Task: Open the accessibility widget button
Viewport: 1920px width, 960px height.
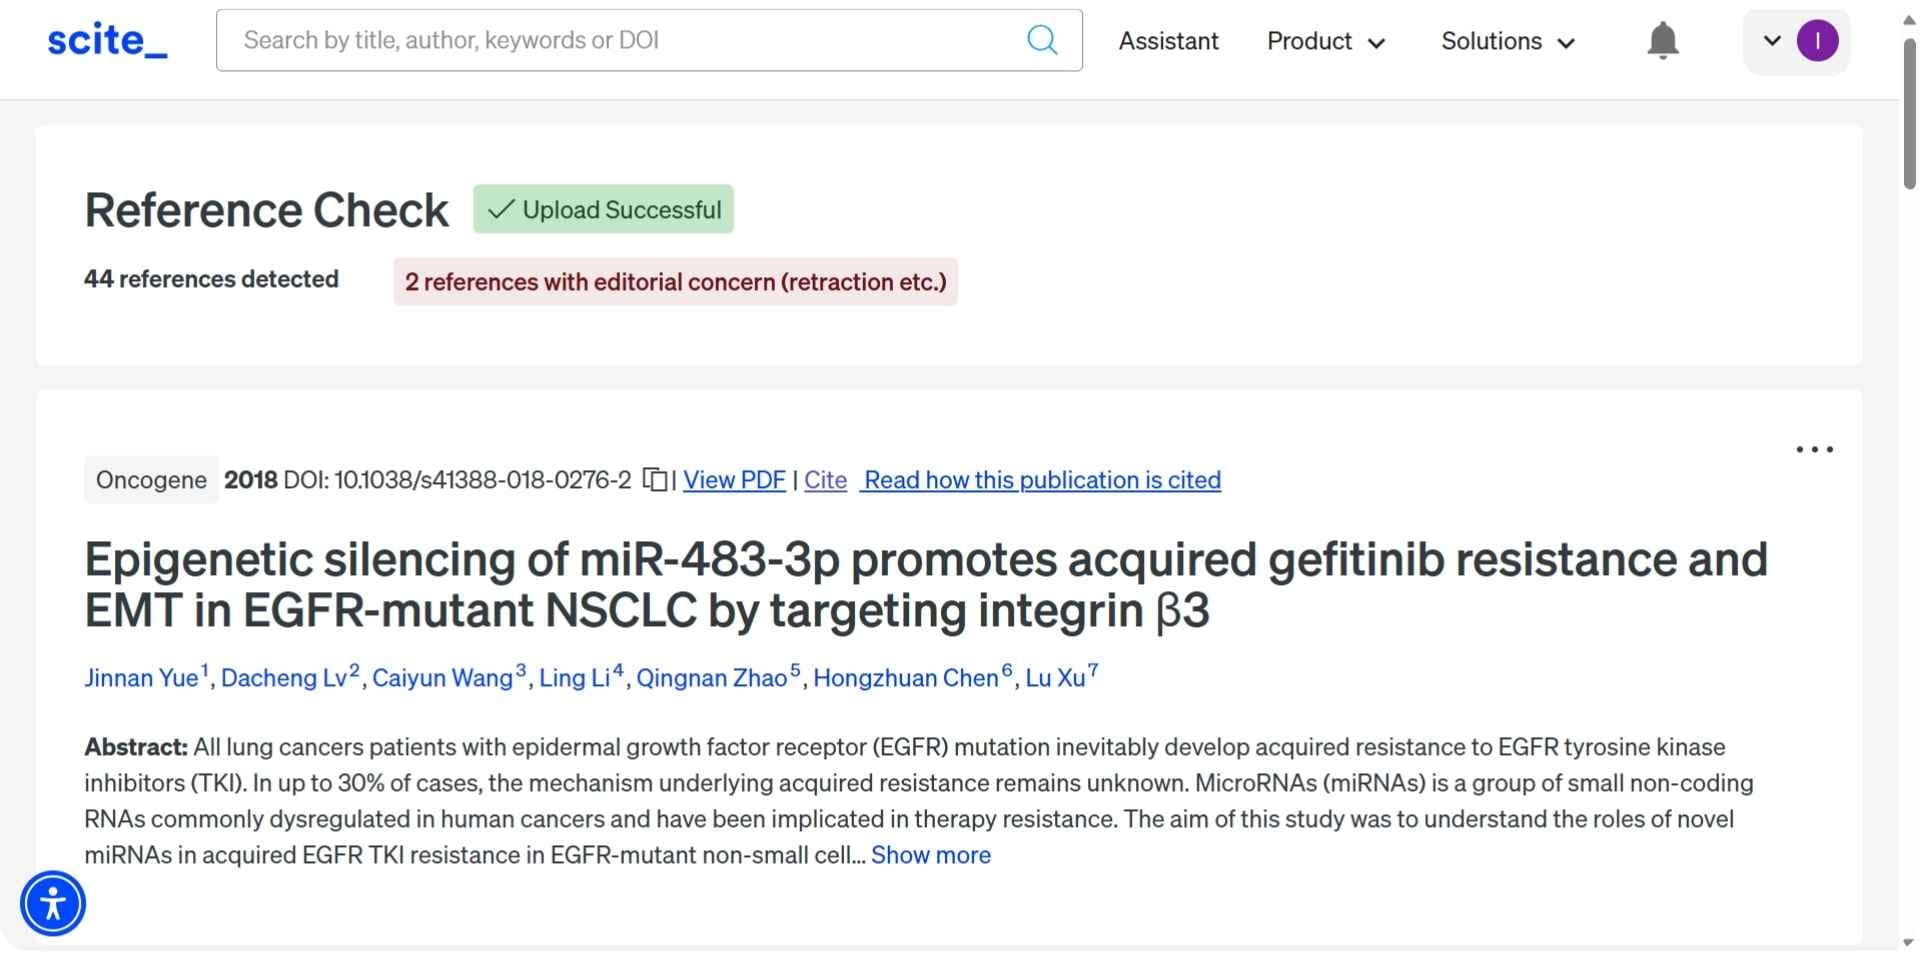Action: tap(53, 904)
